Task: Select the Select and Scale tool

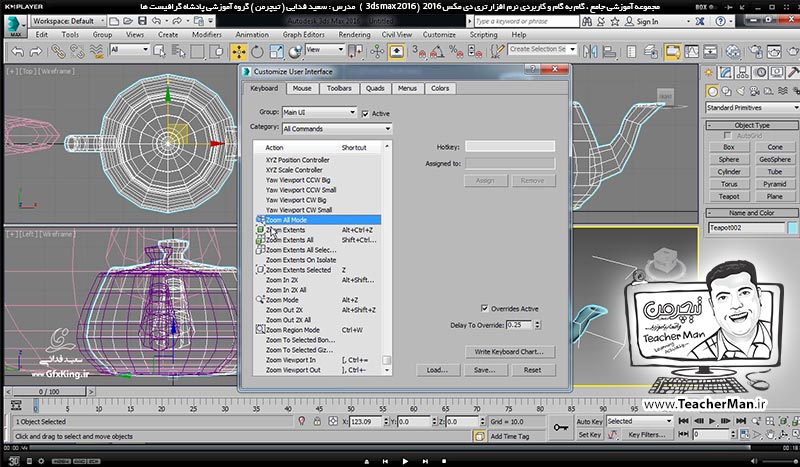Action: pyautogui.click(x=276, y=51)
